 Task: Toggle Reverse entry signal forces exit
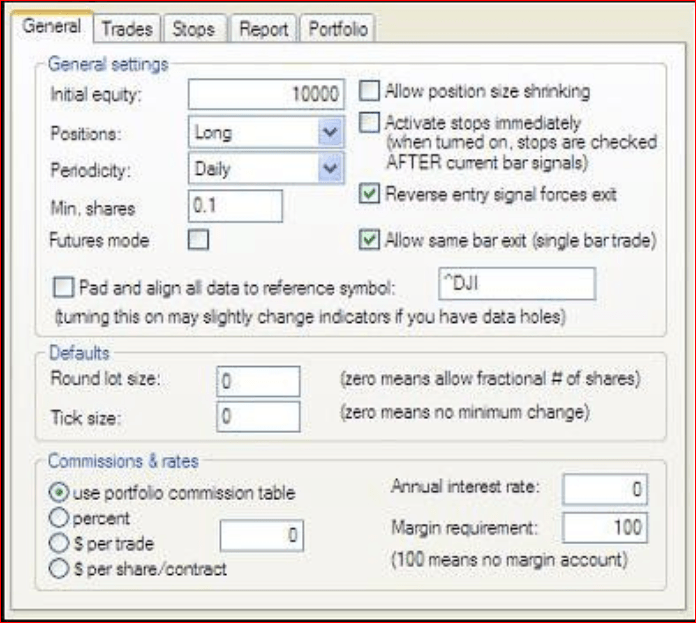pos(370,193)
